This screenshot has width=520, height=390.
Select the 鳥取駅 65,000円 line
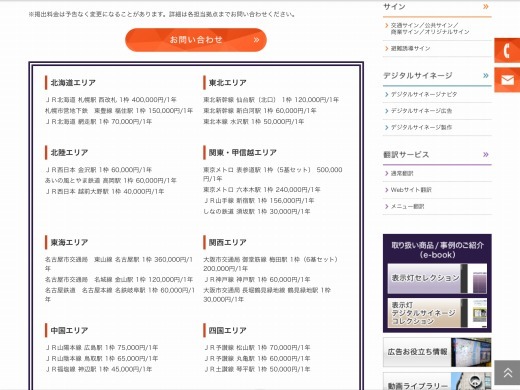pyautogui.click(x=102, y=359)
